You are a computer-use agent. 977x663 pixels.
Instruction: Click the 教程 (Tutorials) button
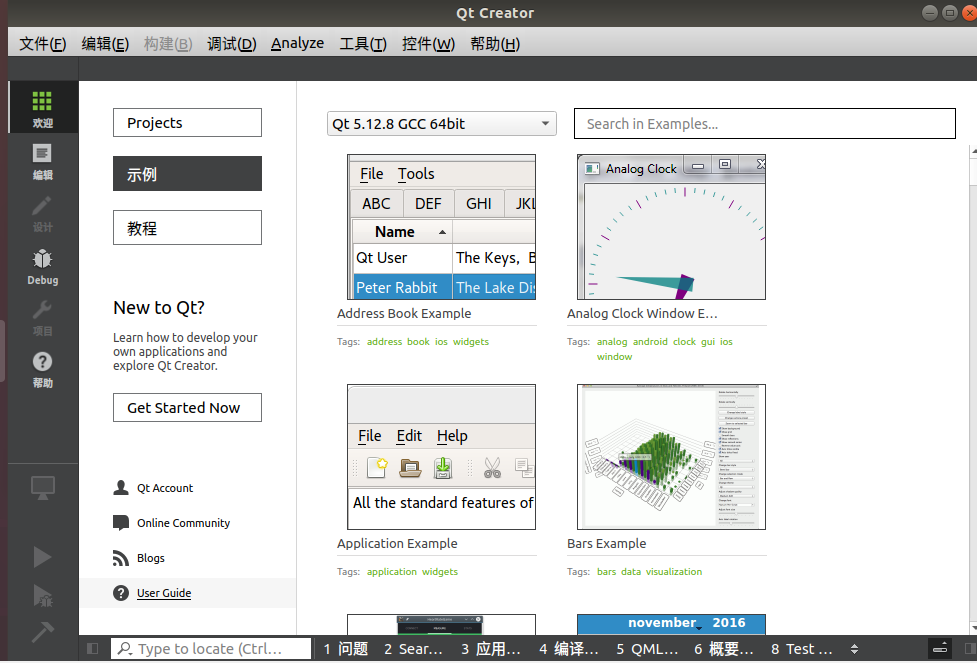pyautogui.click(x=187, y=227)
